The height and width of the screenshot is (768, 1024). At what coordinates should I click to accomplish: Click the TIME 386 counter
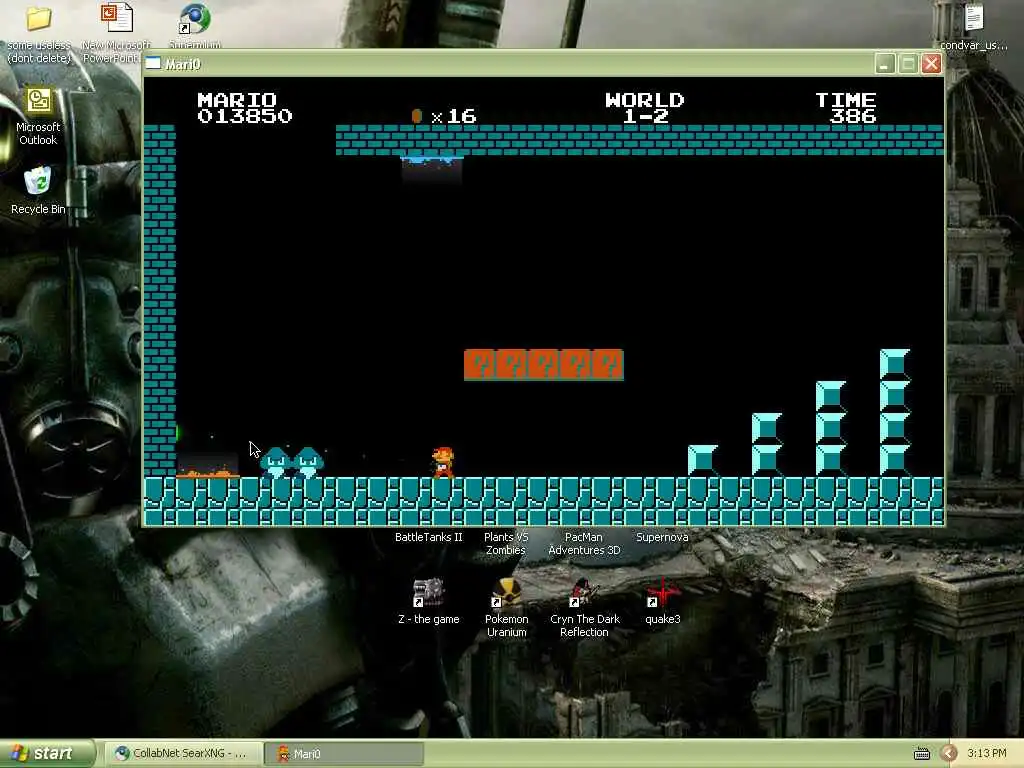pos(846,108)
